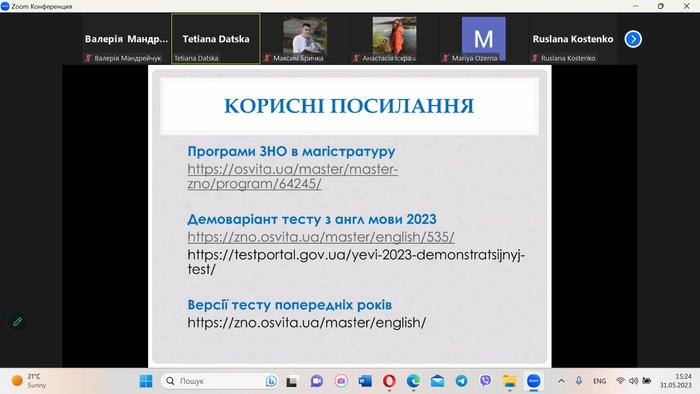Click the taskbar search field Пошук
Screen dimensions: 700x394
pos(219,381)
